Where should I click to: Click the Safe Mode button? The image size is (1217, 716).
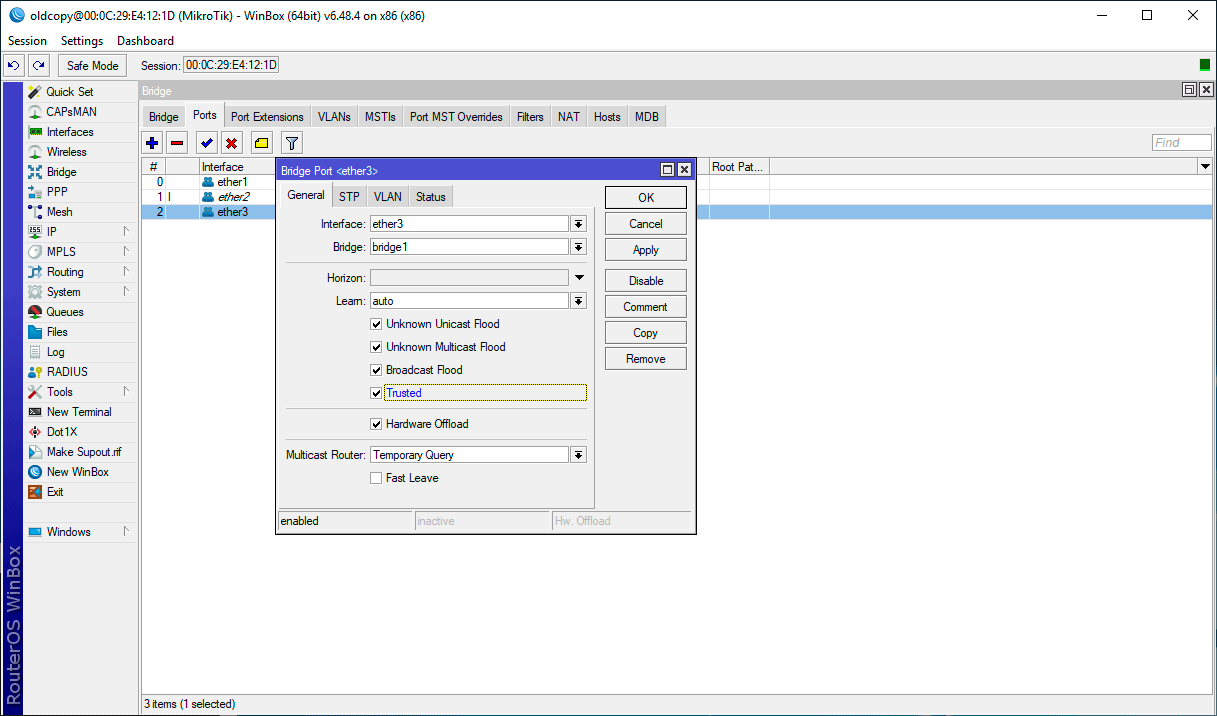(x=92, y=65)
